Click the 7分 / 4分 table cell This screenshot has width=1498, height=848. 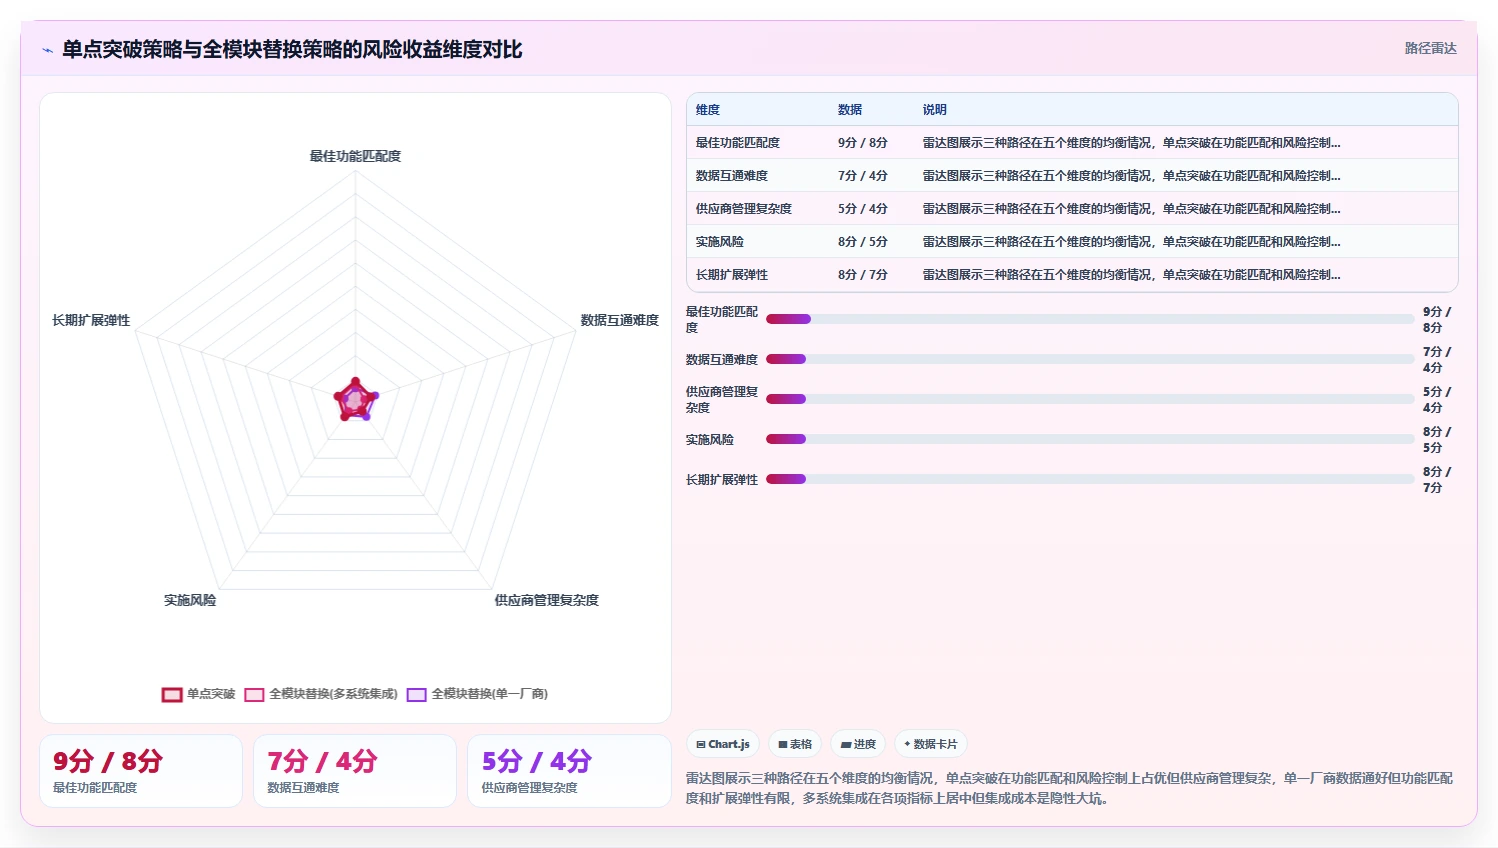coord(863,176)
